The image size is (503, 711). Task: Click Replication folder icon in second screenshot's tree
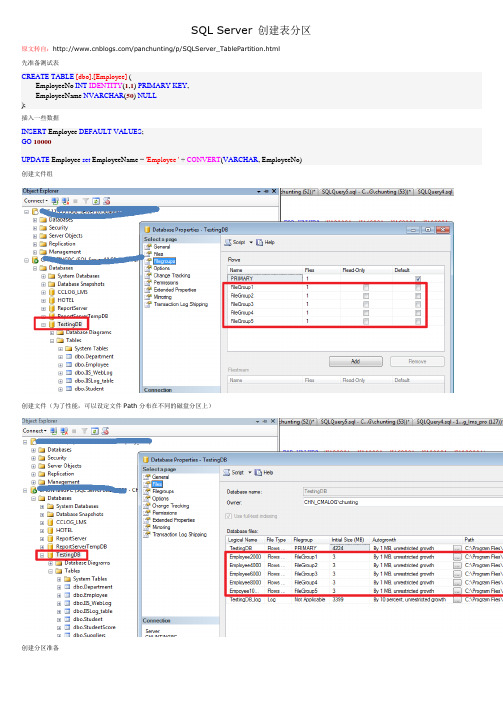[42, 474]
